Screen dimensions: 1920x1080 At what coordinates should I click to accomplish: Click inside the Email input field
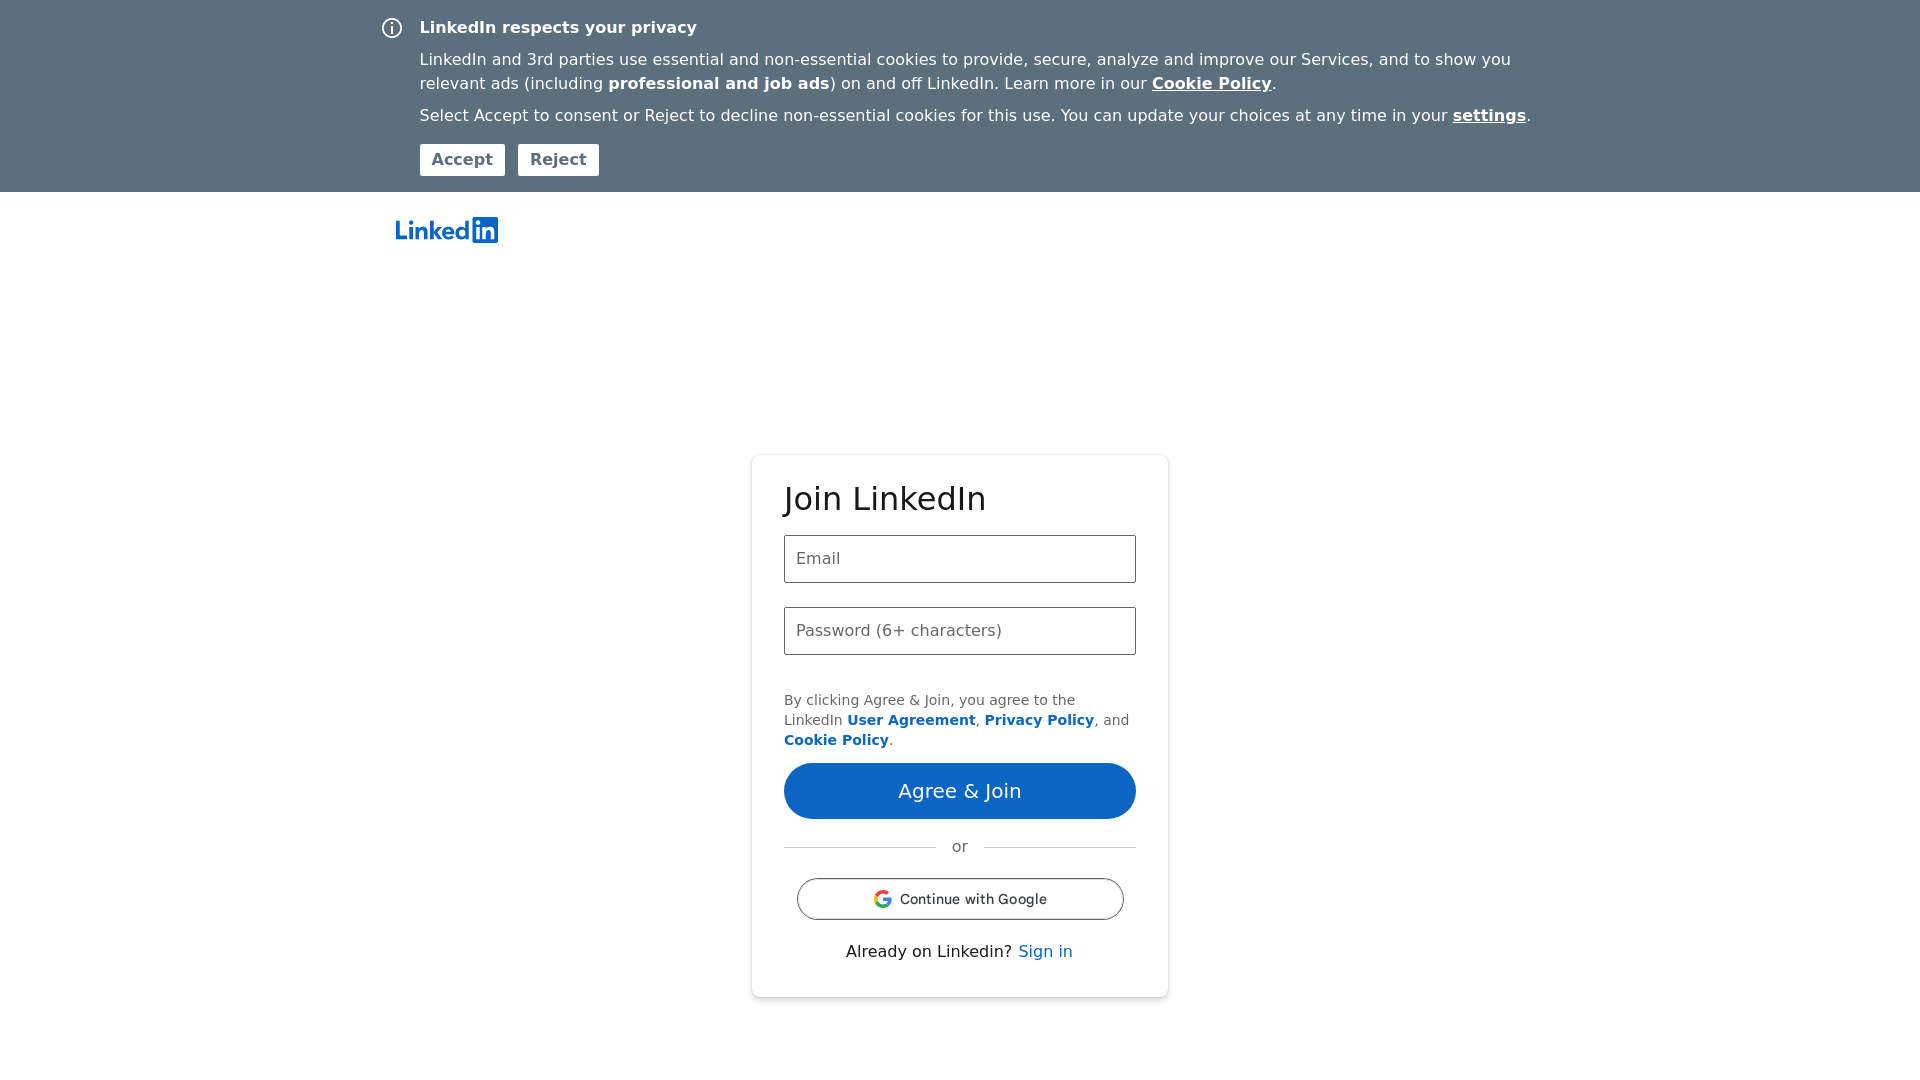pos(959,559)
